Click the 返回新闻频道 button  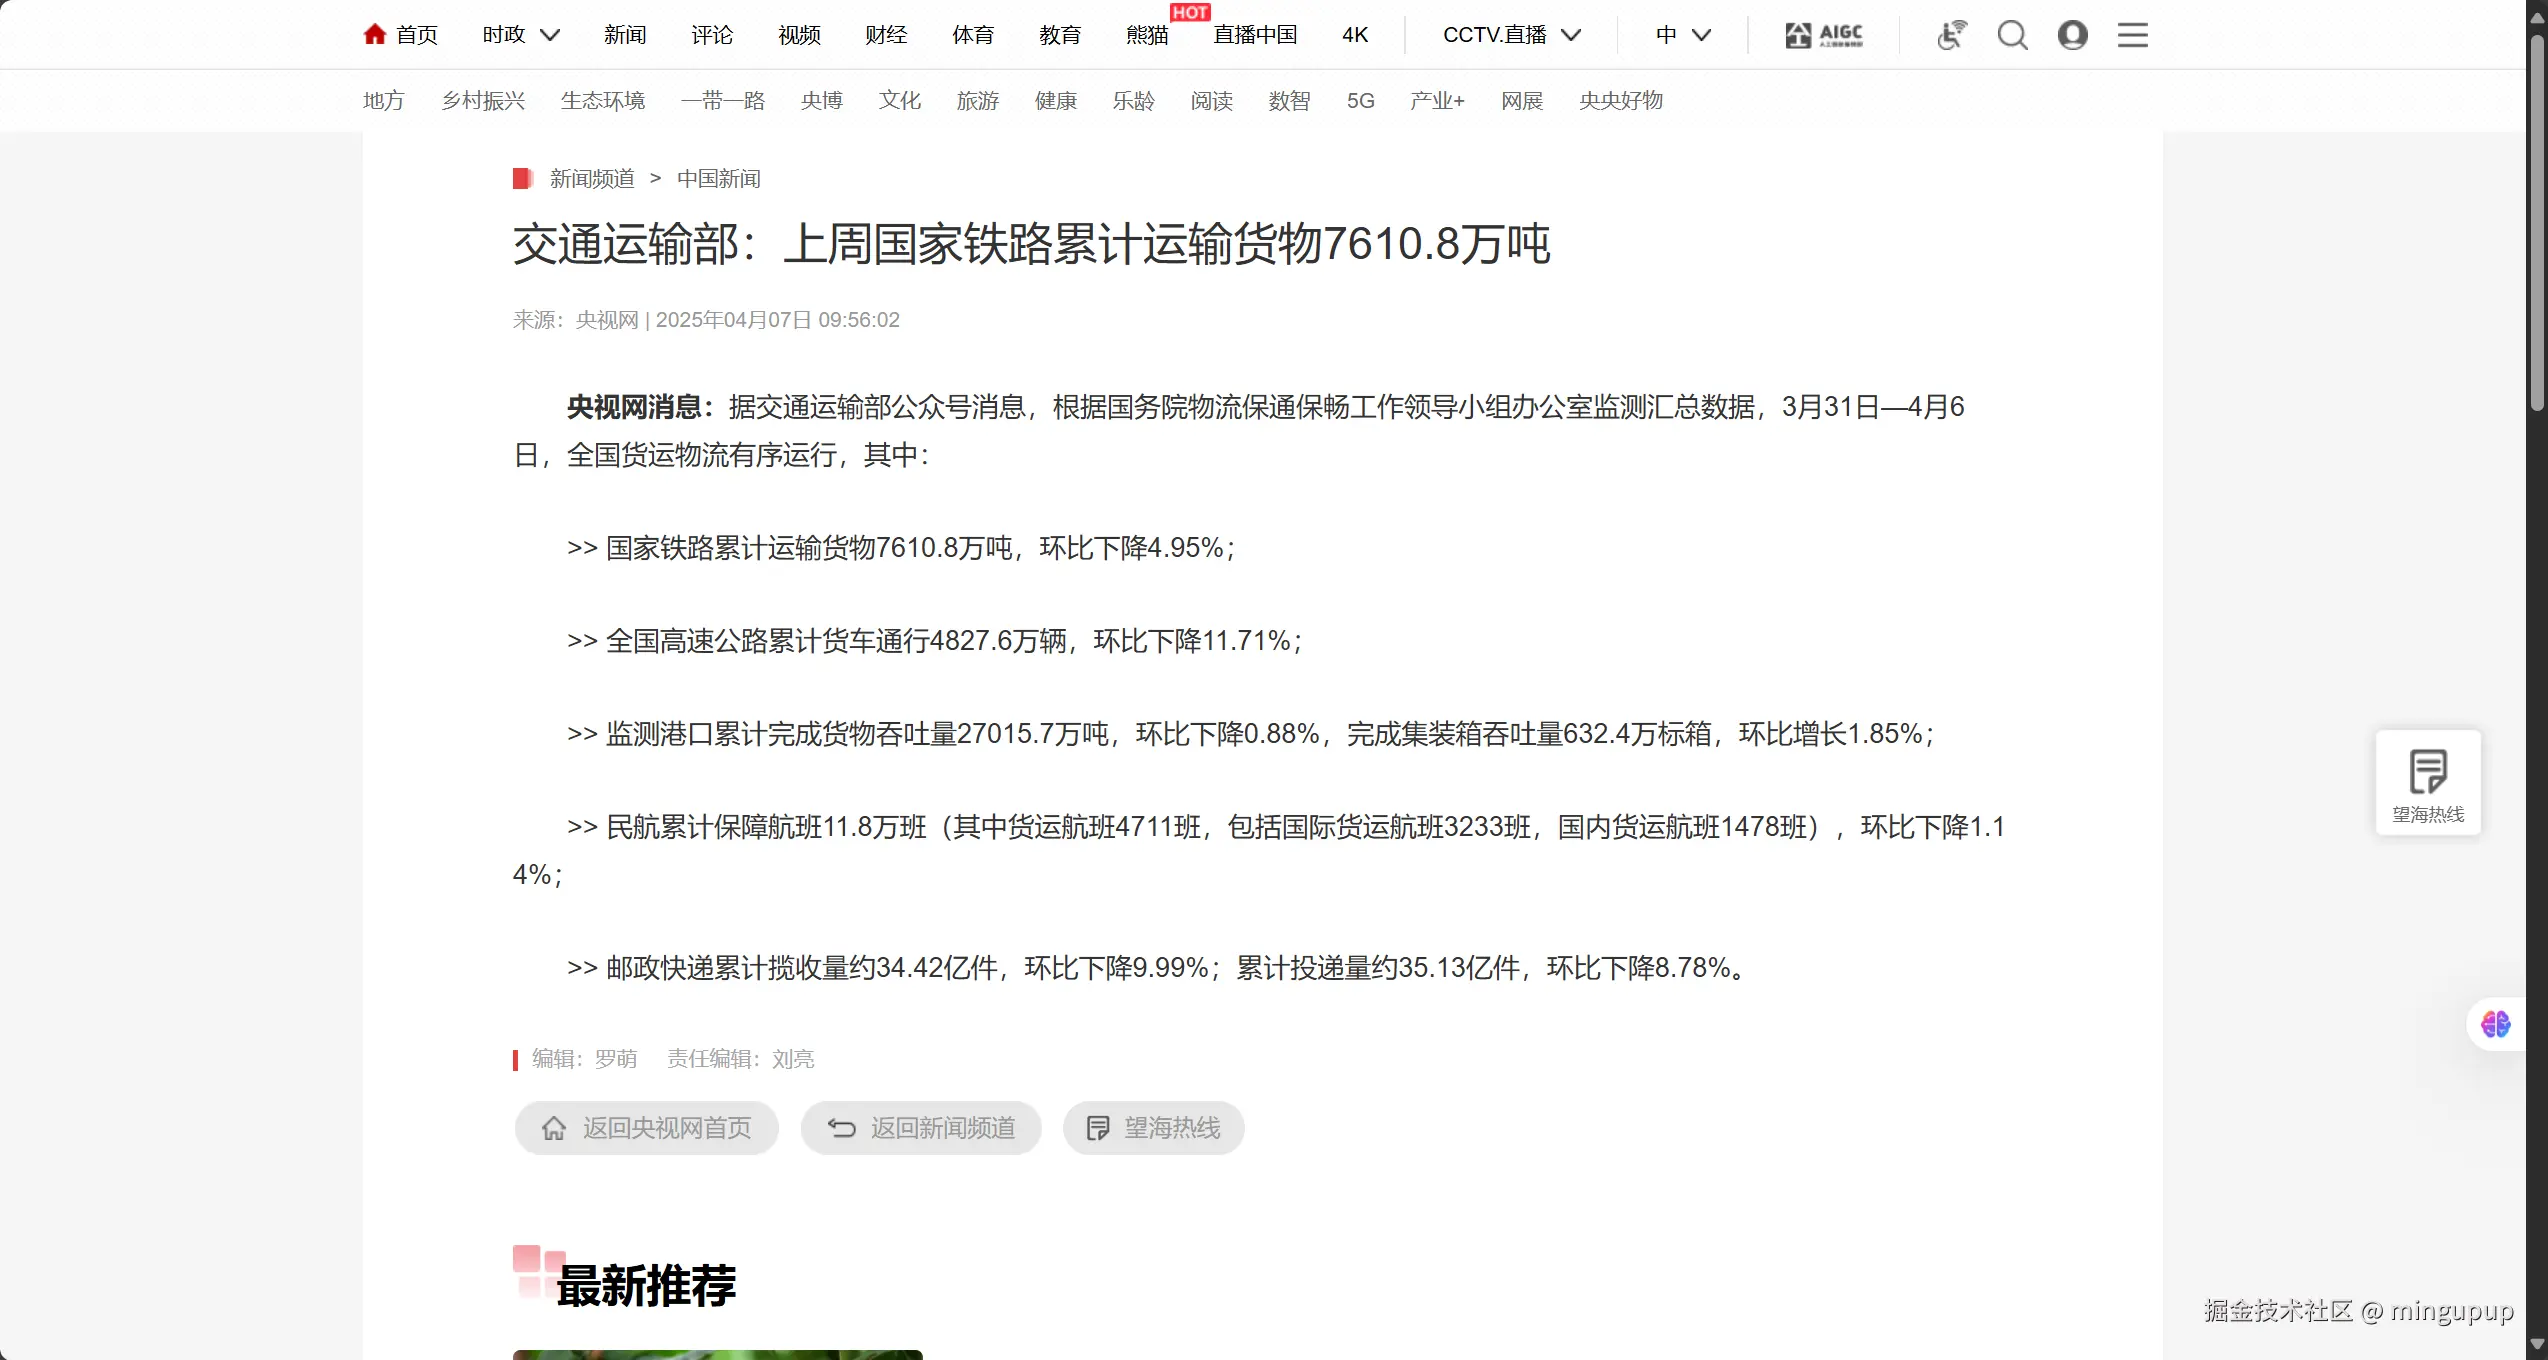click(x=921, y=1128)
